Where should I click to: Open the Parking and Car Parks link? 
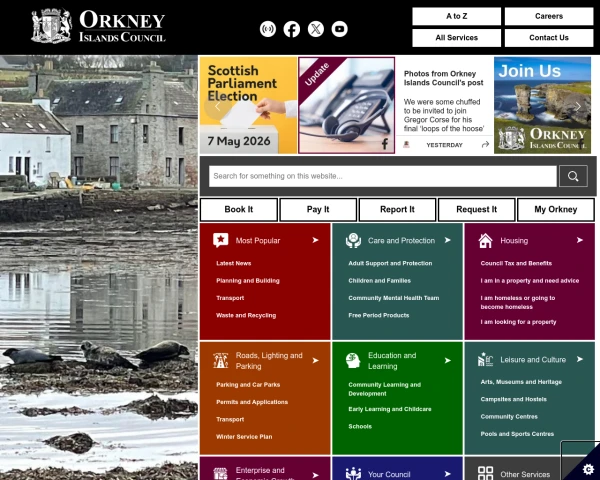pyautogui.click(x=248, y=385)
